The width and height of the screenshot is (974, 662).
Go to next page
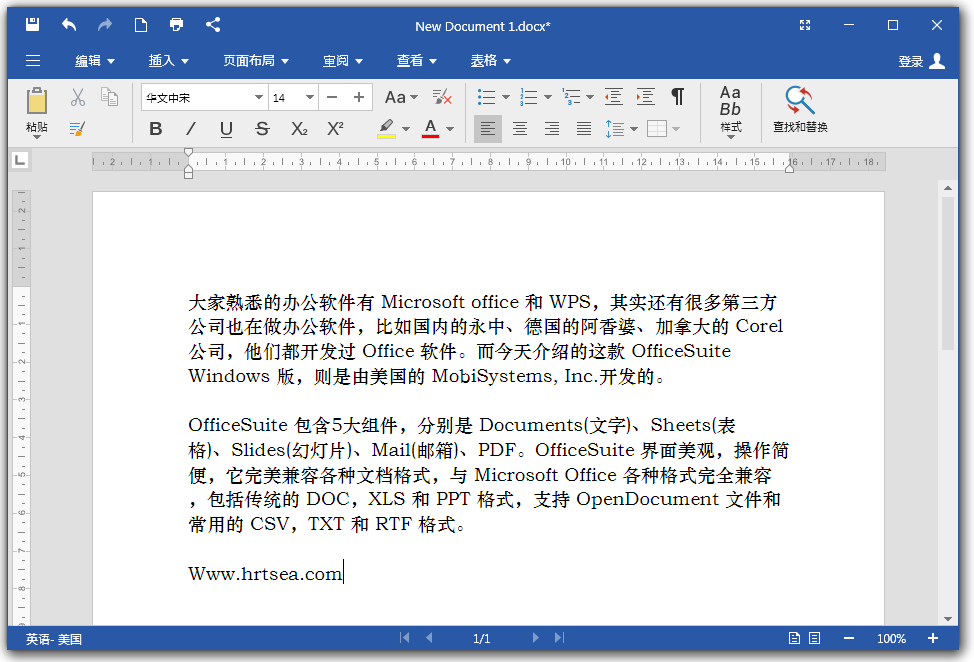tap(535, 638)
